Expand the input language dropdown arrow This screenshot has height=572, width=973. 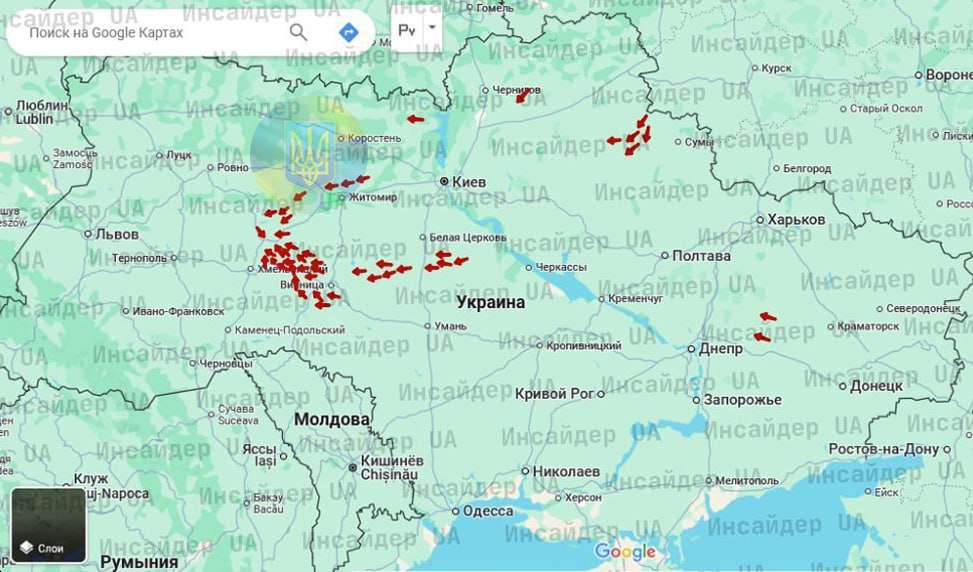(x=432, y=28)
